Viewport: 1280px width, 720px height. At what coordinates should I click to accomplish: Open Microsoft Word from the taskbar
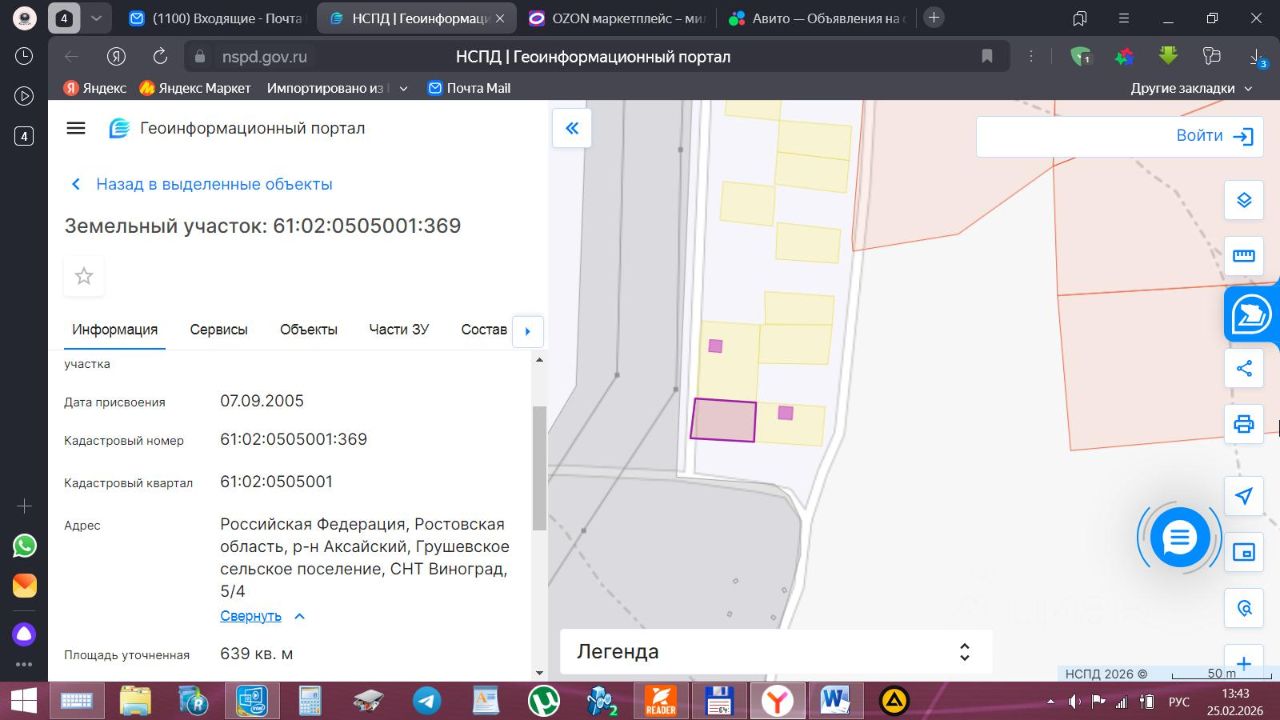834,700
